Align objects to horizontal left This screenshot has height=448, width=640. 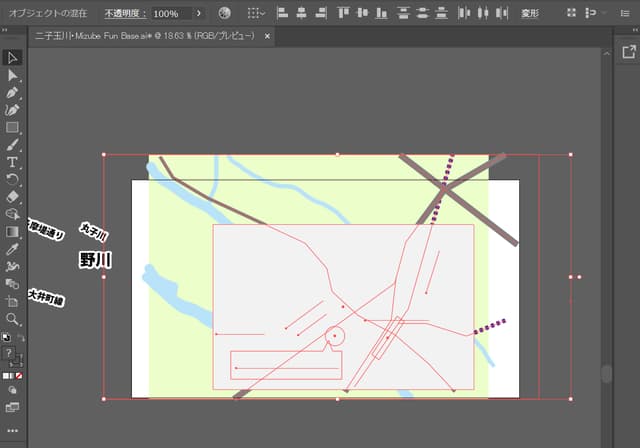pyautogui.click(x=282, y=13)
